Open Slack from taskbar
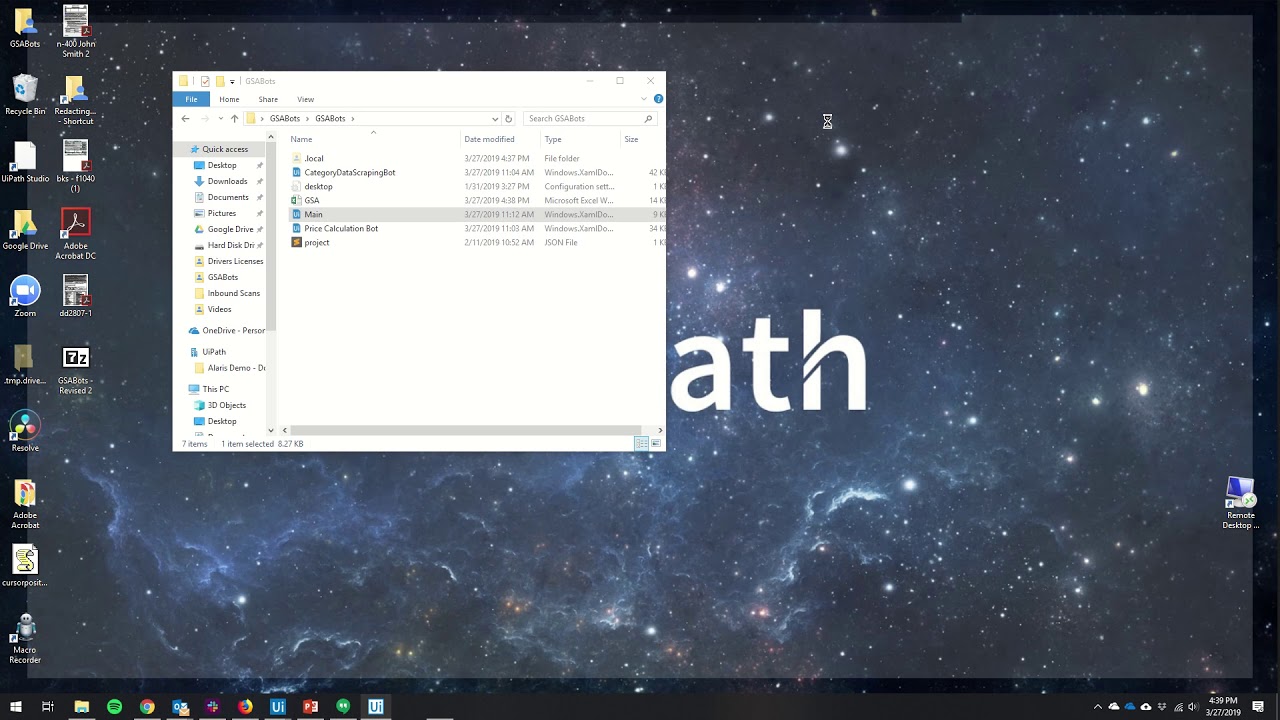 [212, 707]
